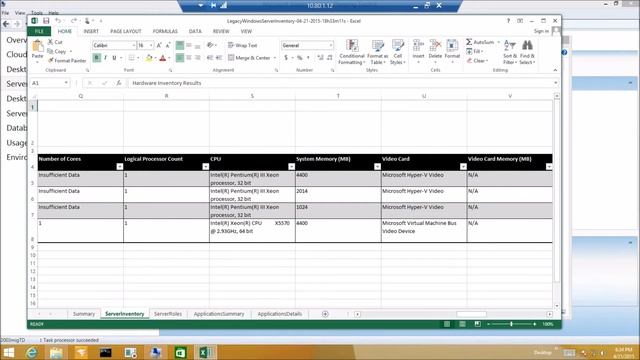640x360 pixels.
Task: Open the Orientation text rotation icon
Action: [x=210, y=45]
